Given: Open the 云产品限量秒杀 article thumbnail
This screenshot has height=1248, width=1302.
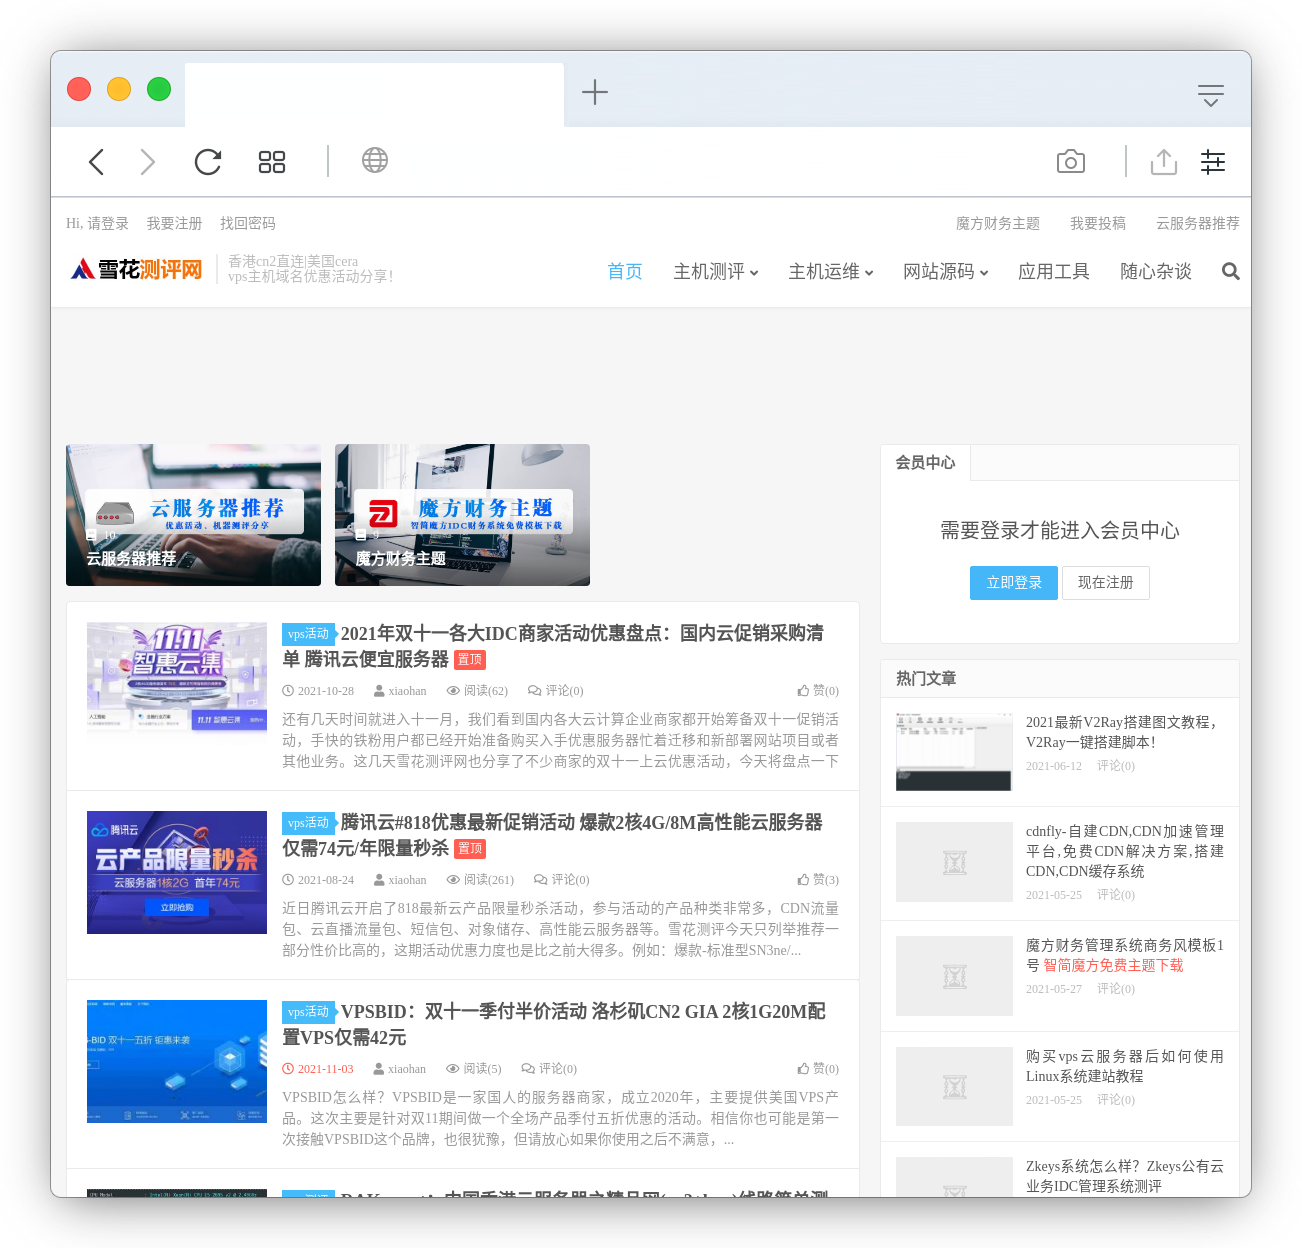Looking at the screenshot, I should point(177,872).
